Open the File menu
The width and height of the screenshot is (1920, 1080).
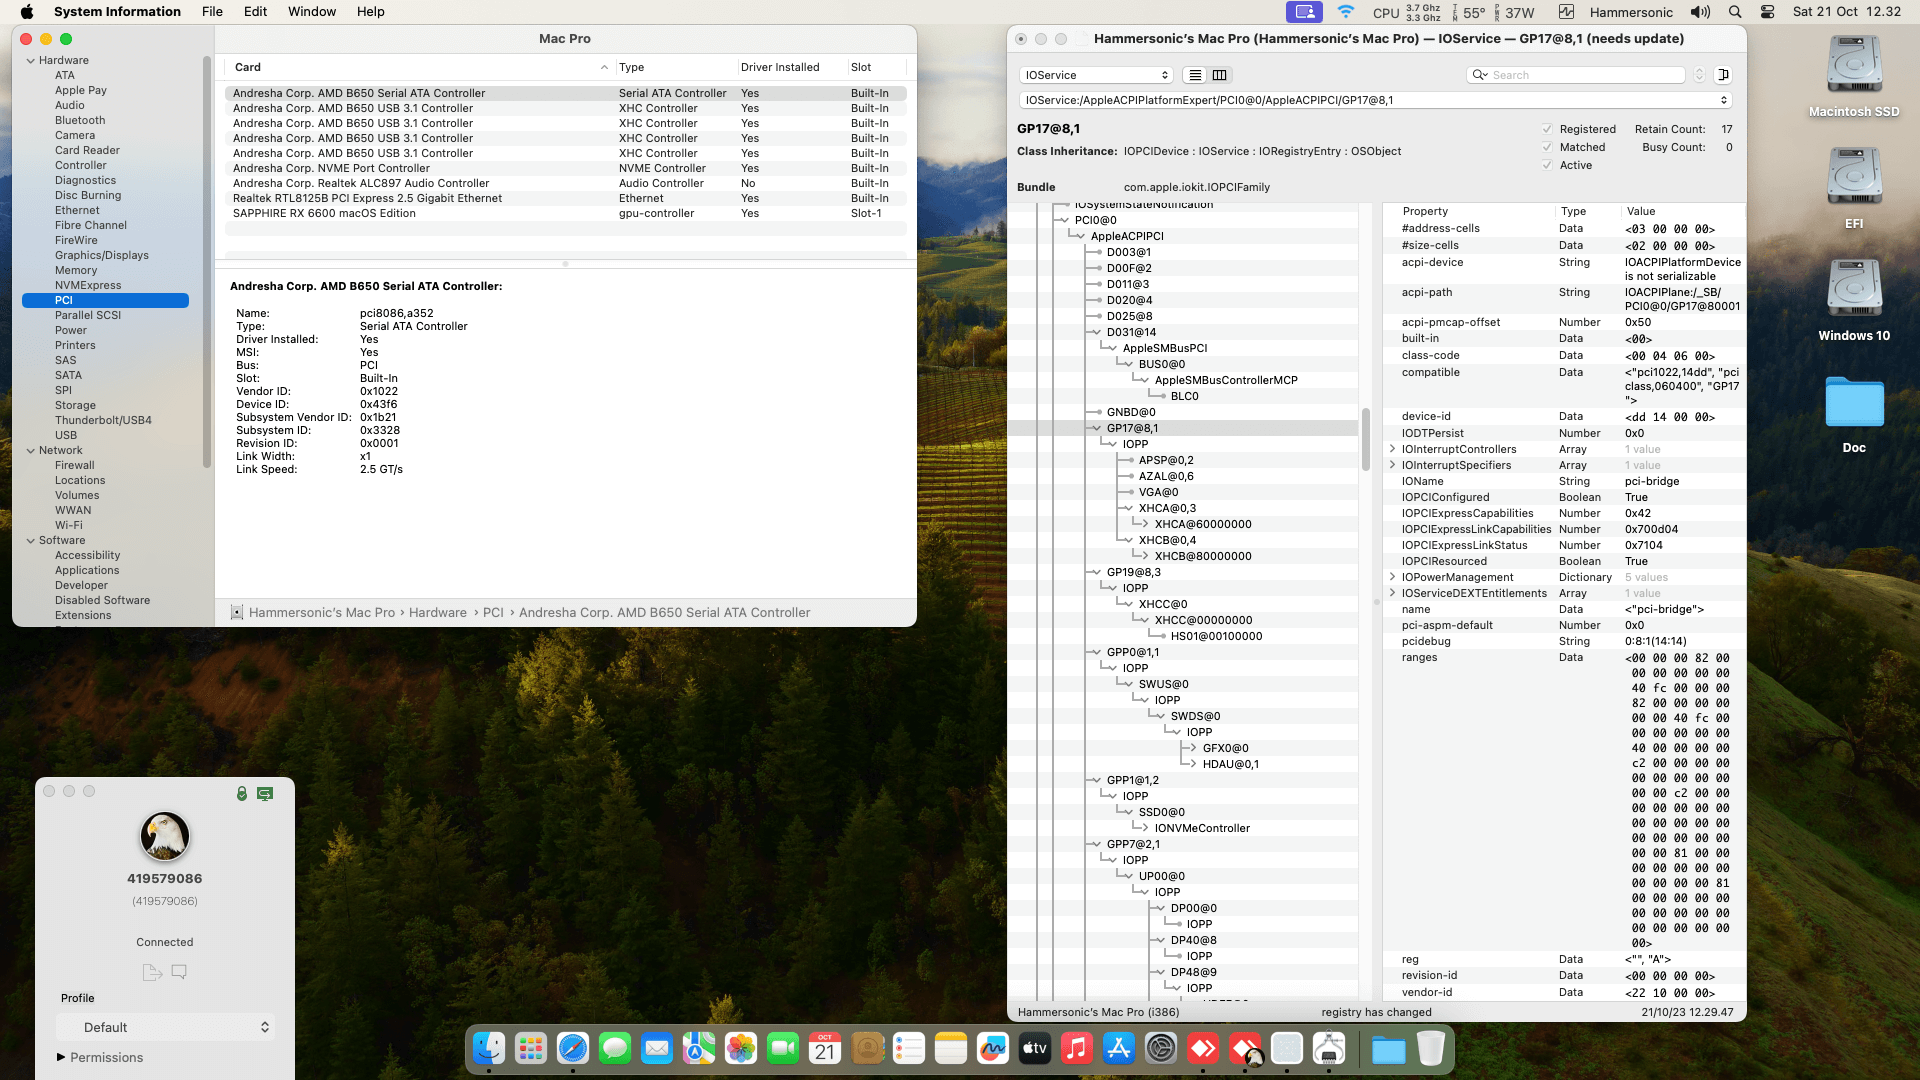click(212, 12)
